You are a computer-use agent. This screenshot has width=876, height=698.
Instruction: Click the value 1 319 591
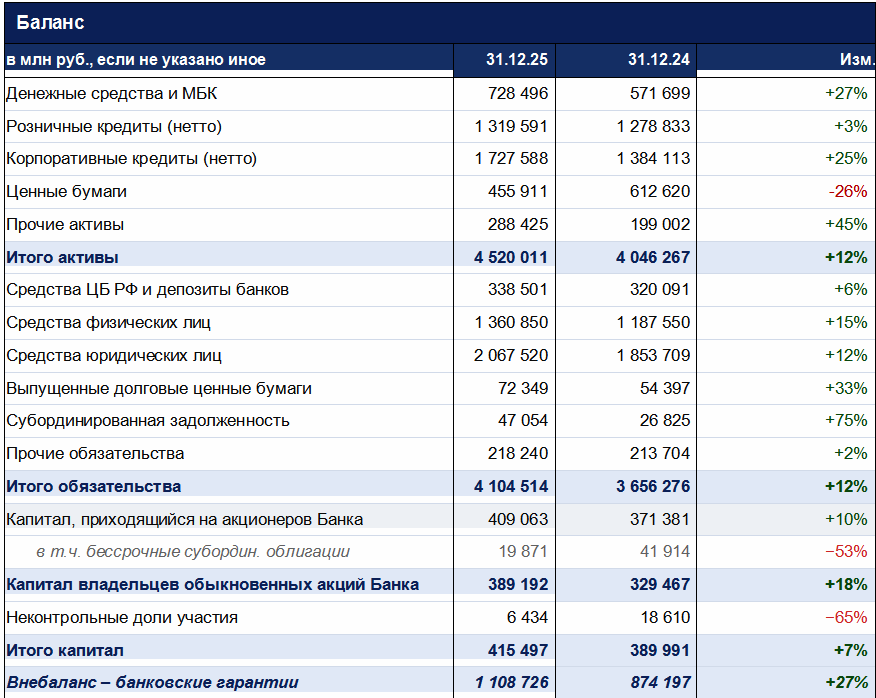(512, 127)
